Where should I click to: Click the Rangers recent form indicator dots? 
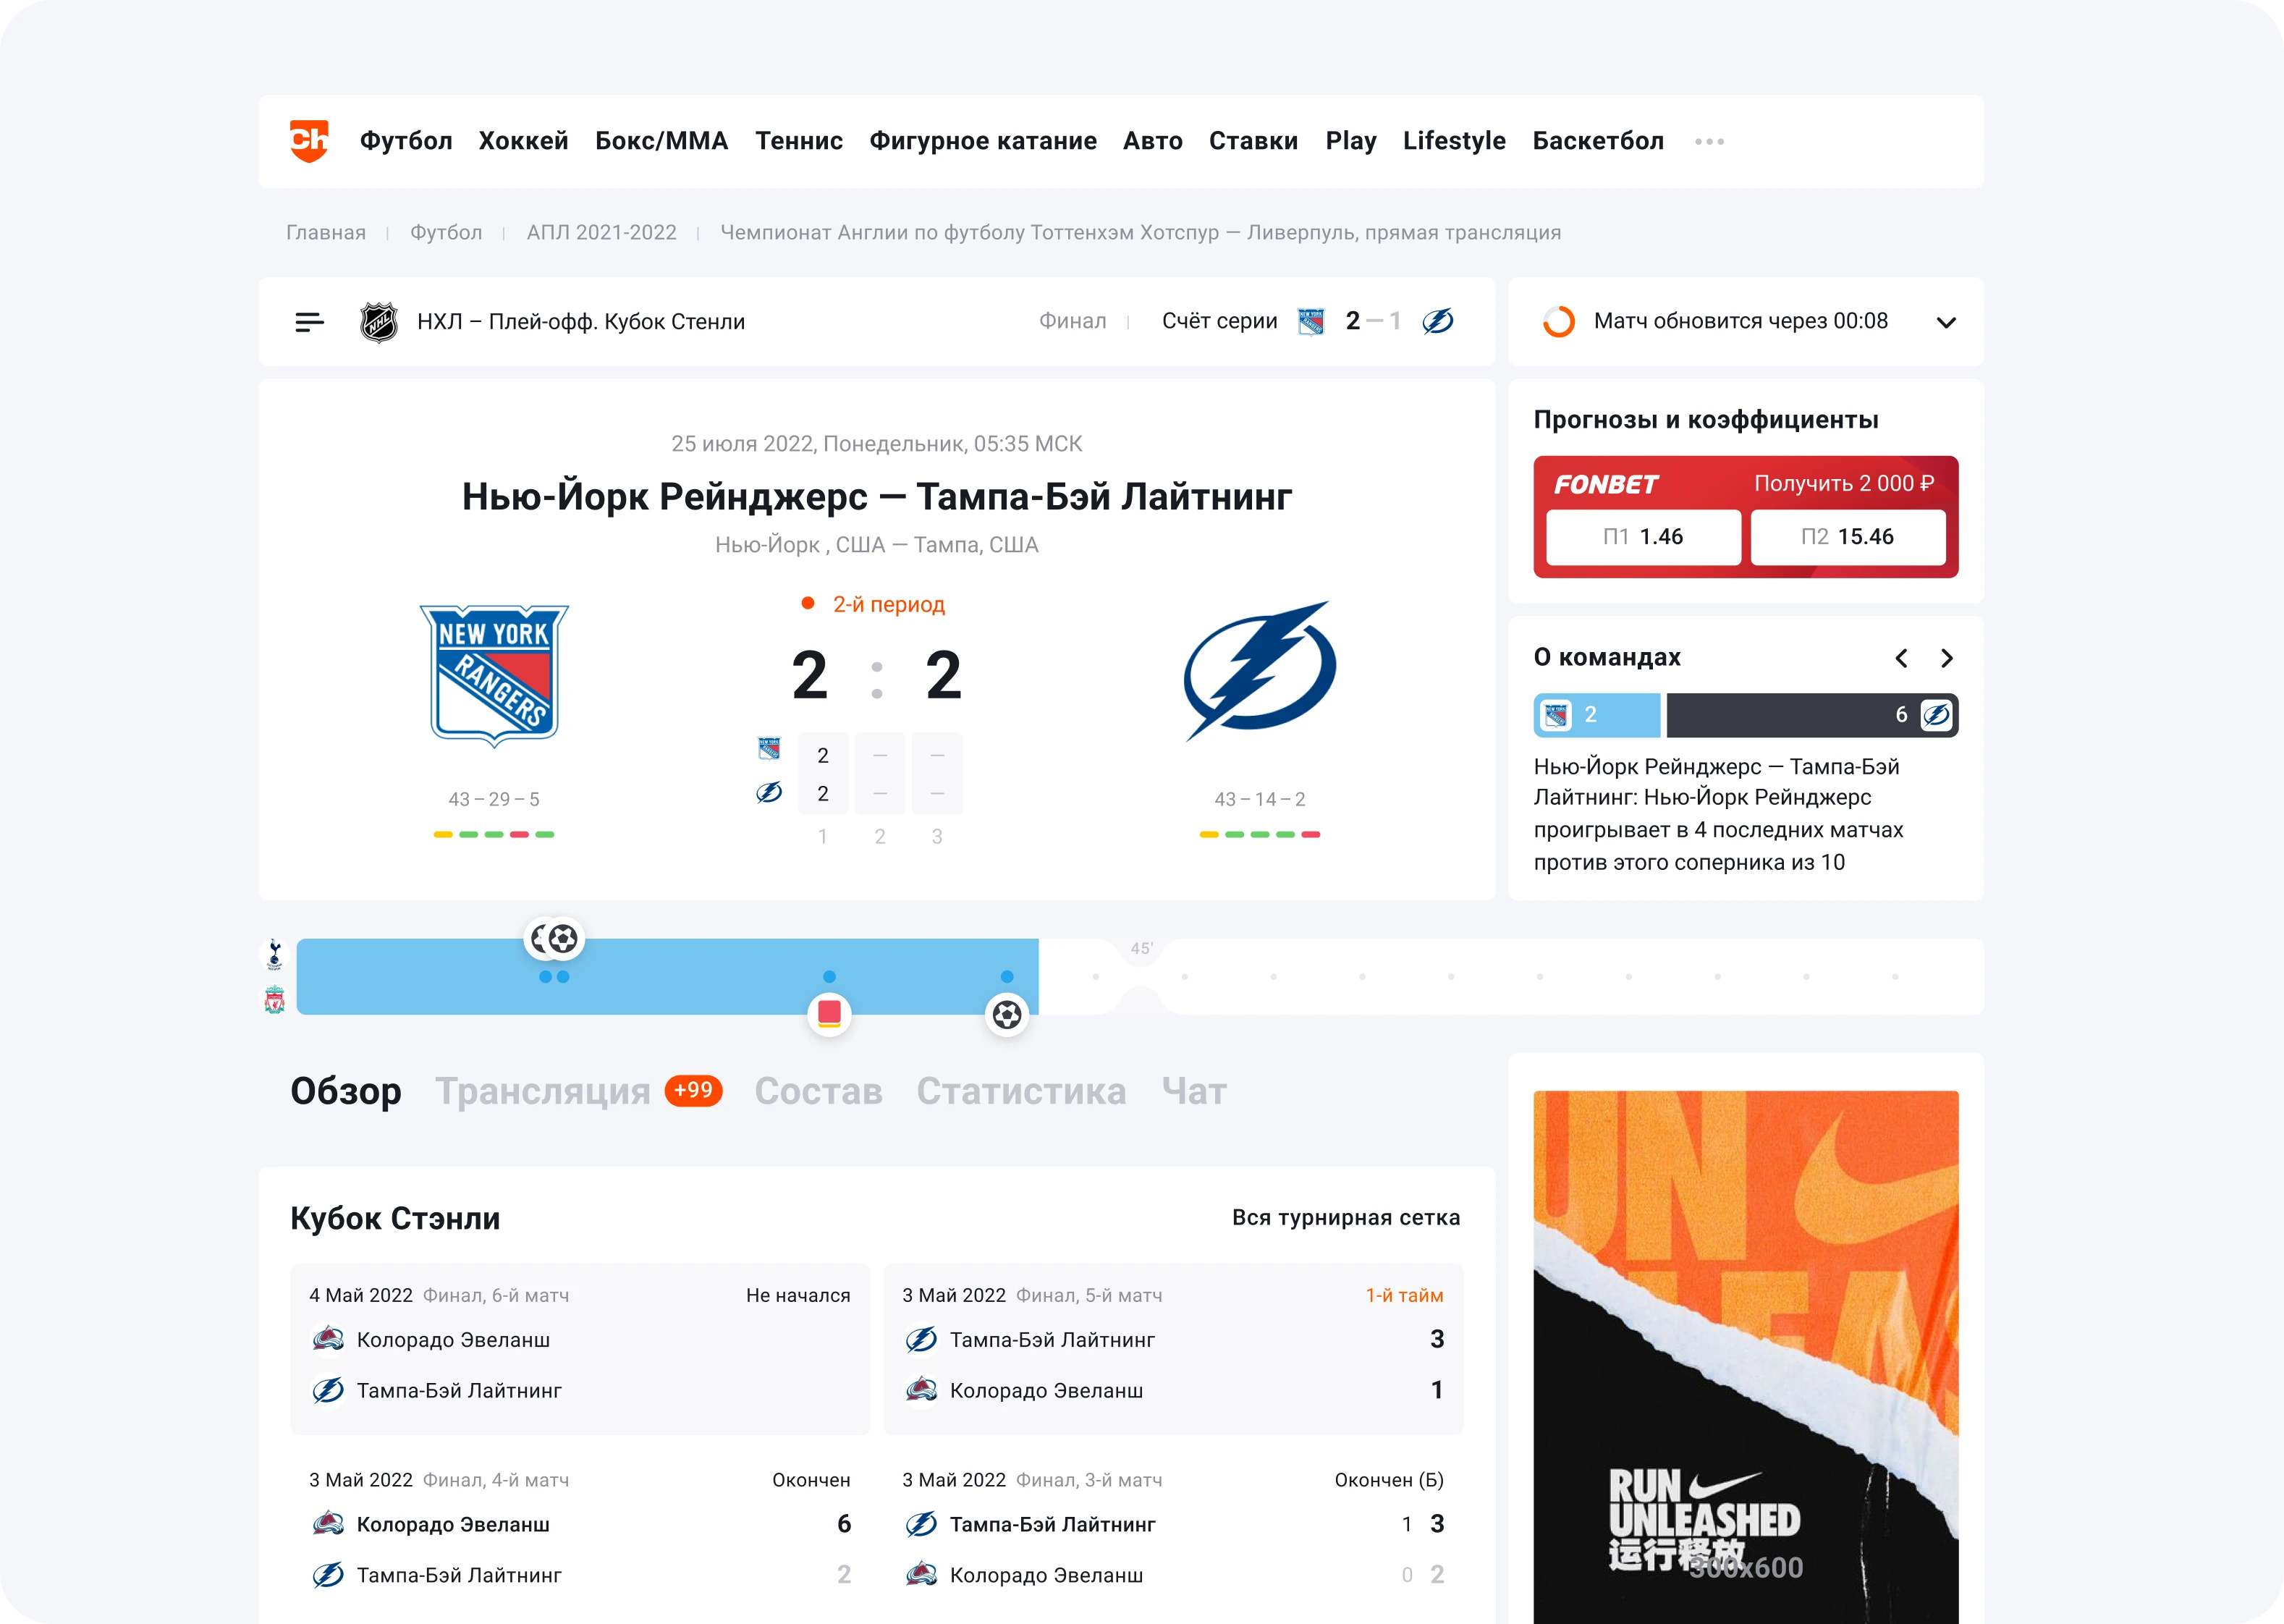coord(494,834)
